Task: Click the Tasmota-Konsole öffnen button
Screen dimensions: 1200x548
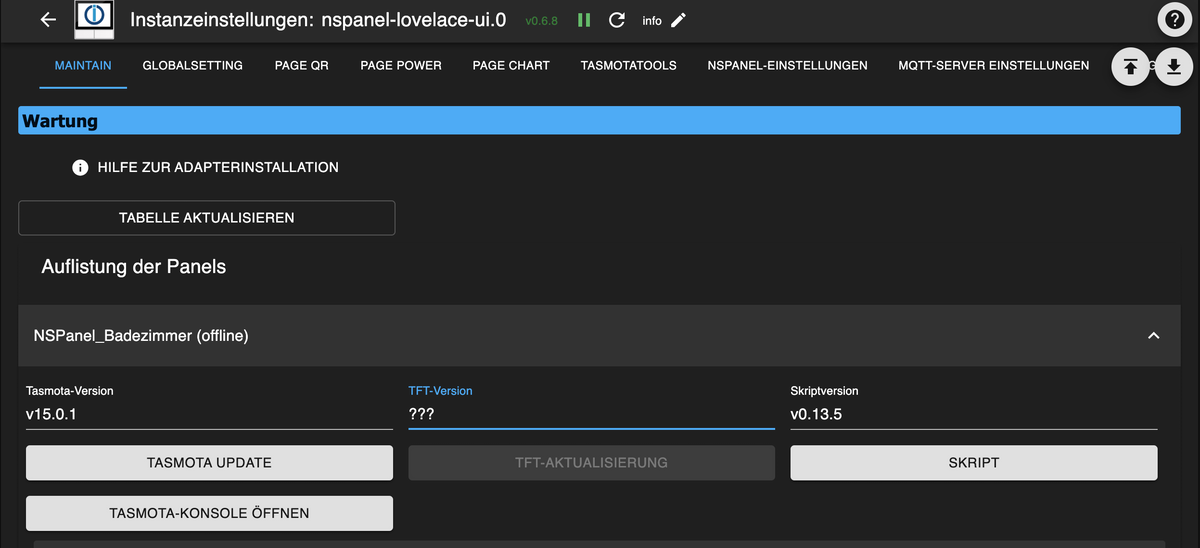Action: [209, 513]
